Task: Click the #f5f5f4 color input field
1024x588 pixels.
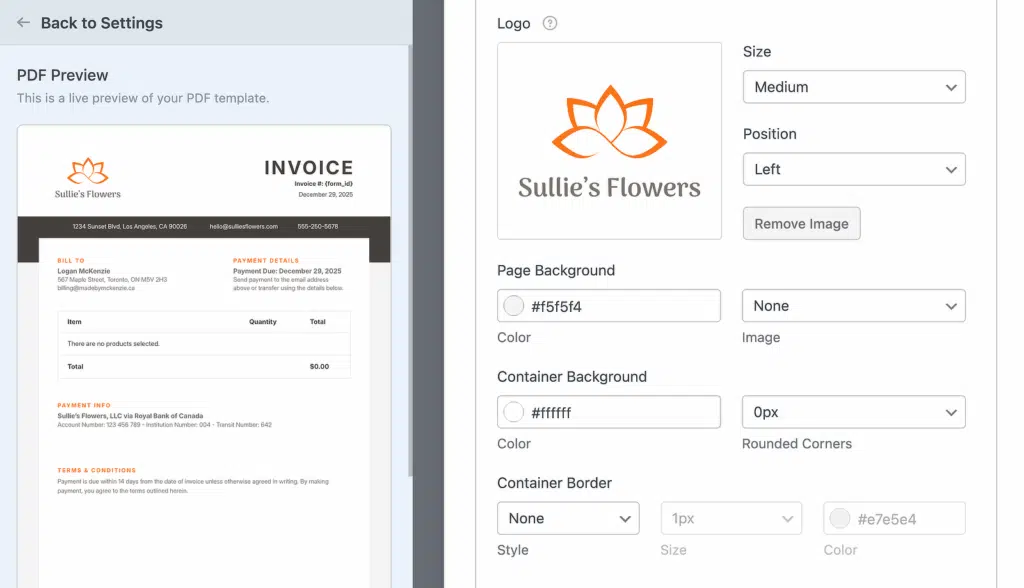Action: coord(609,306)
